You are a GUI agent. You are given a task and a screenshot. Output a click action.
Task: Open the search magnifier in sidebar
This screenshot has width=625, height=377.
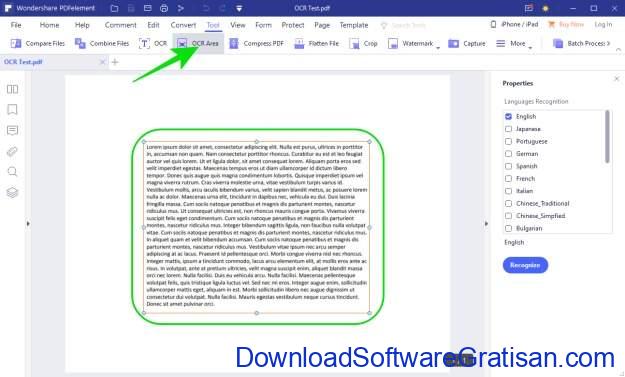[x=12, y=172]
